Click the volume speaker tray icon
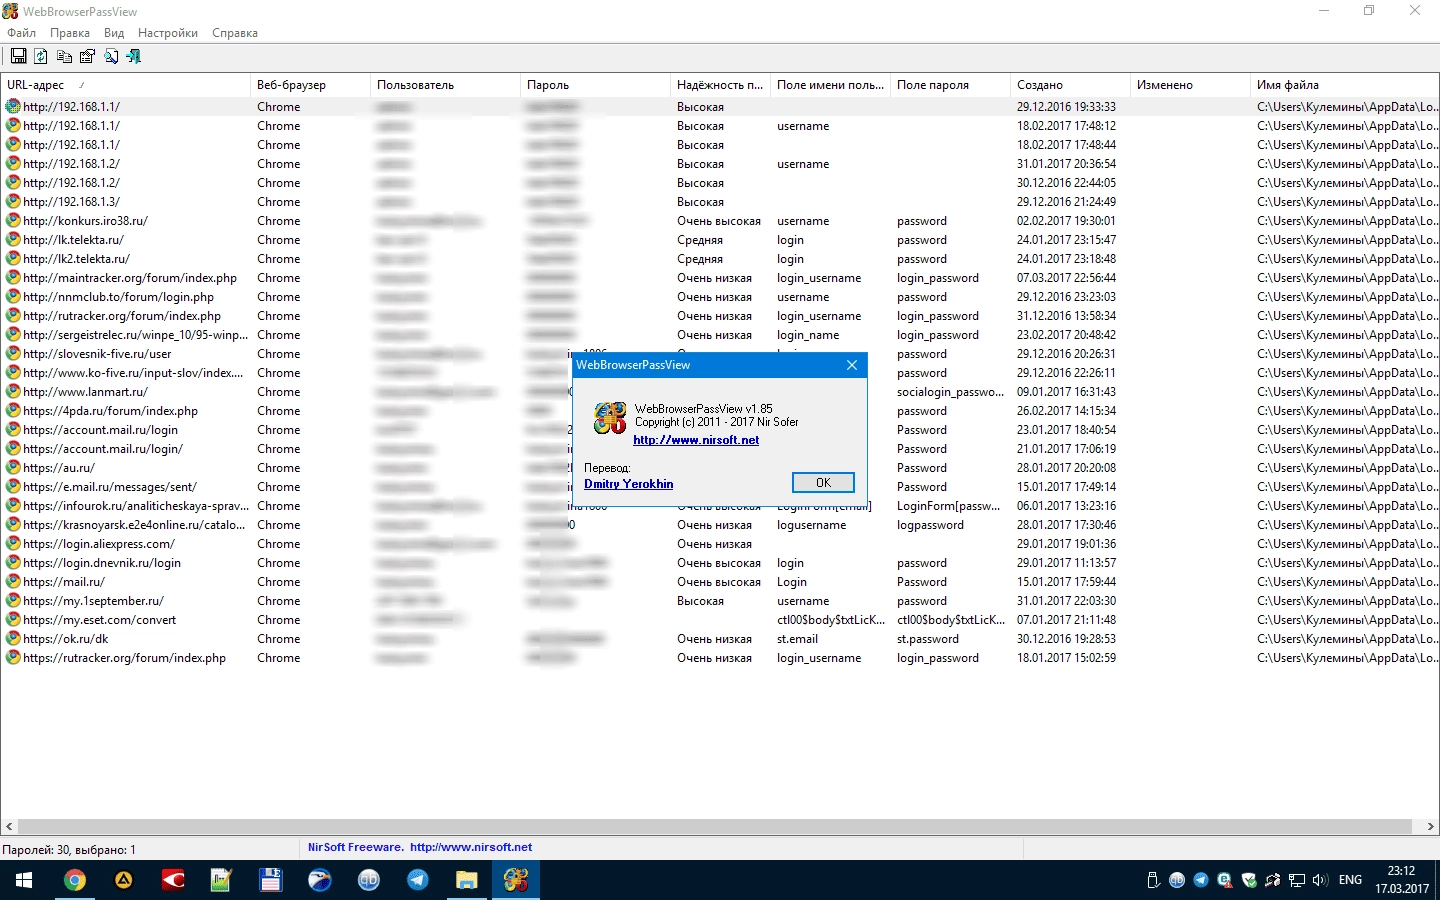The width and height of the screenshot is (1440, 900). point(1320,880)
